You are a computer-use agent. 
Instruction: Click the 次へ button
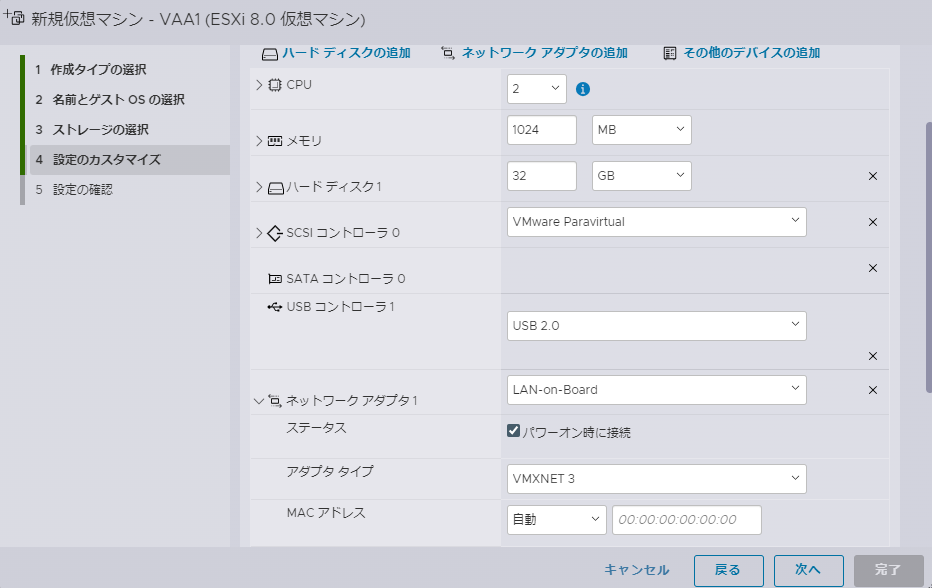[x=808, y=570]
